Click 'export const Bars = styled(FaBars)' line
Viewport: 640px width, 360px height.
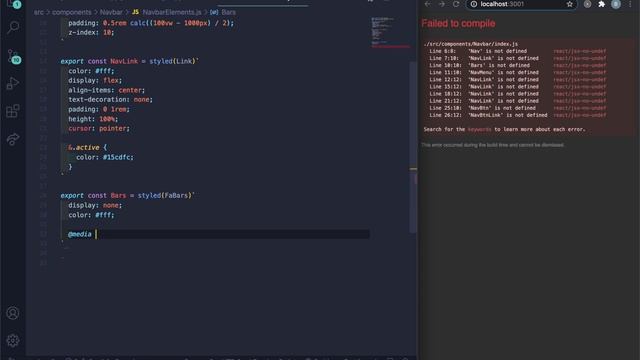(x=128, y=196)
